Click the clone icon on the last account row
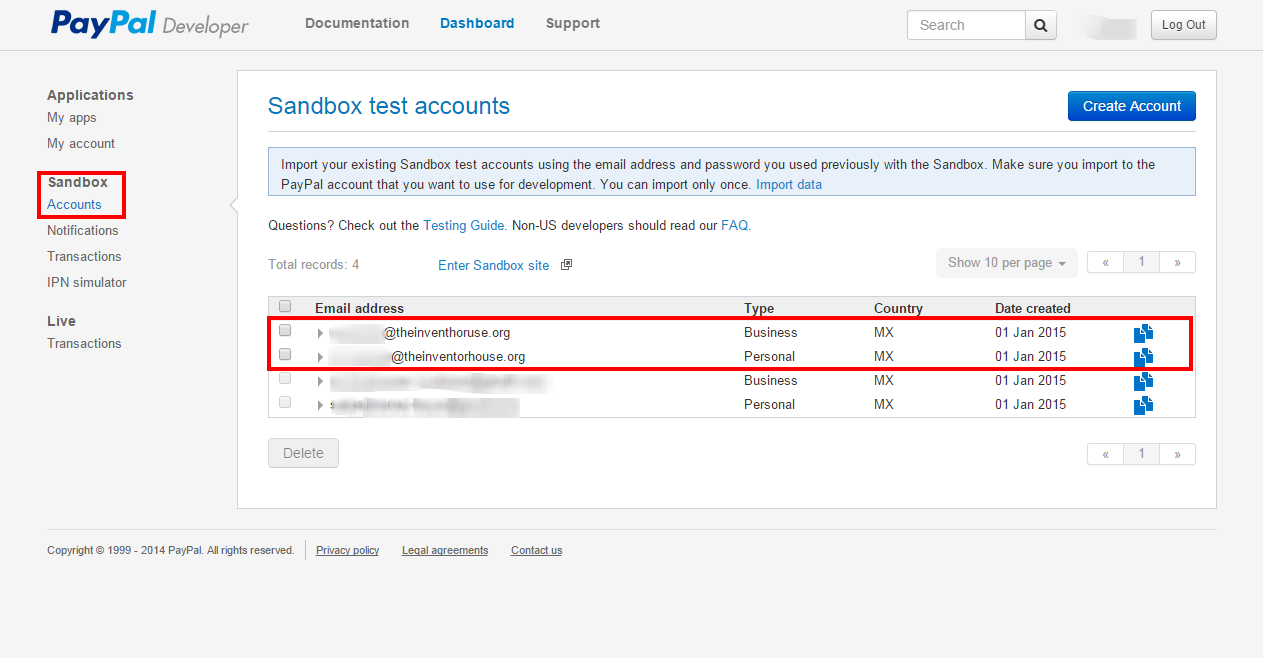 tap(1143, 405)
